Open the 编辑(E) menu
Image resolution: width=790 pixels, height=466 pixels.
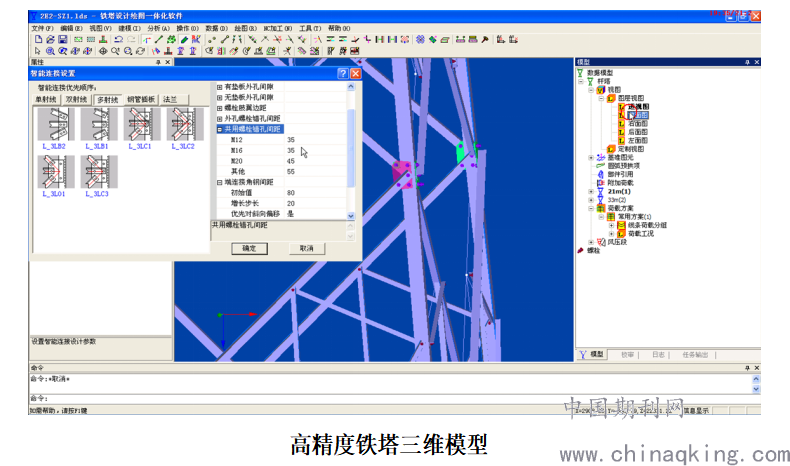(72, 28)
